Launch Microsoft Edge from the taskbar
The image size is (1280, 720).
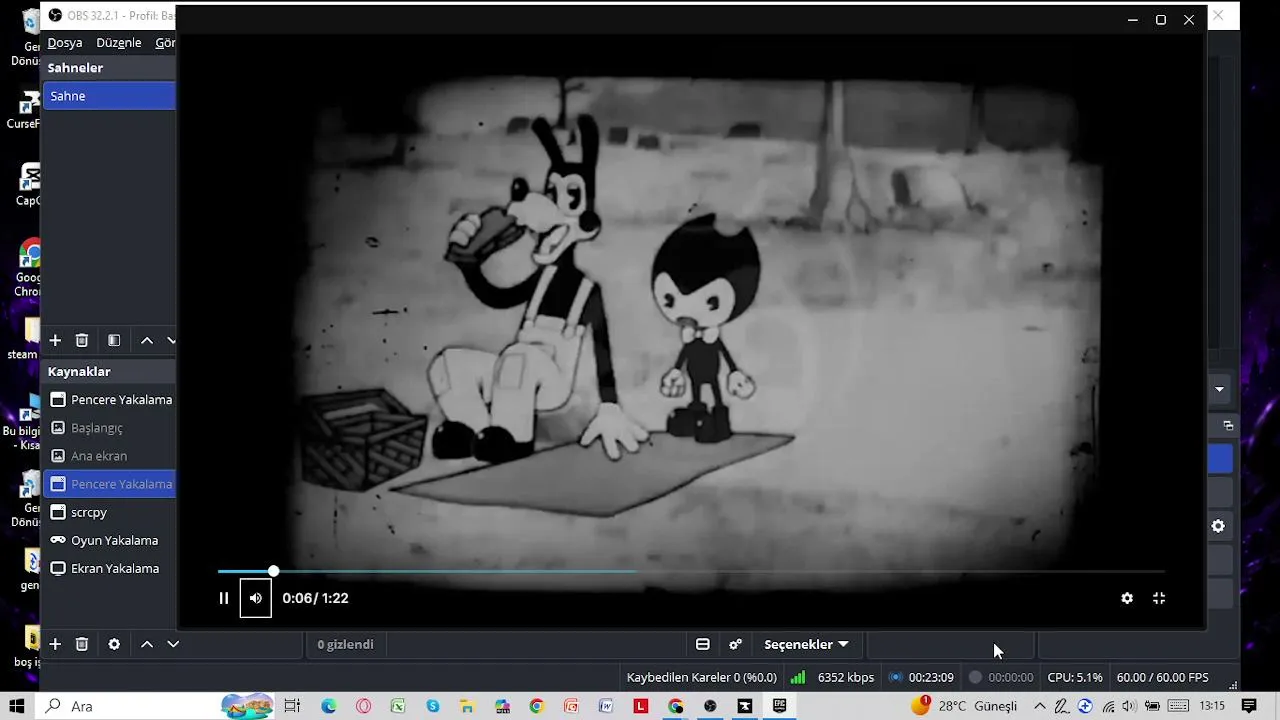[x=329, y=706]
